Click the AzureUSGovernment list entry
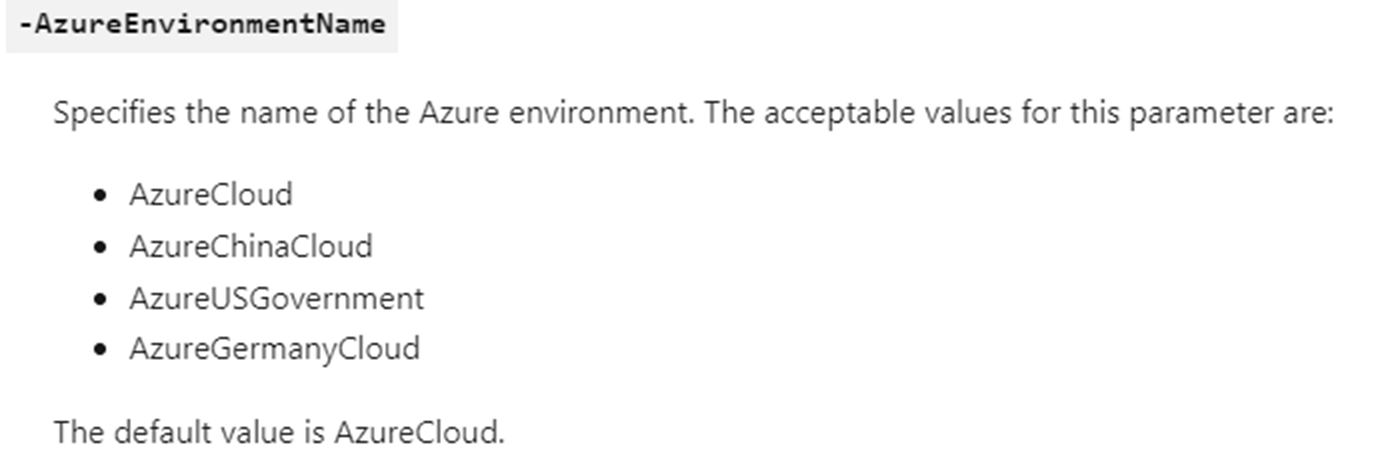The height and width of the screenshot is (464, 1382). pyautogui.click(x=276, y=298)
